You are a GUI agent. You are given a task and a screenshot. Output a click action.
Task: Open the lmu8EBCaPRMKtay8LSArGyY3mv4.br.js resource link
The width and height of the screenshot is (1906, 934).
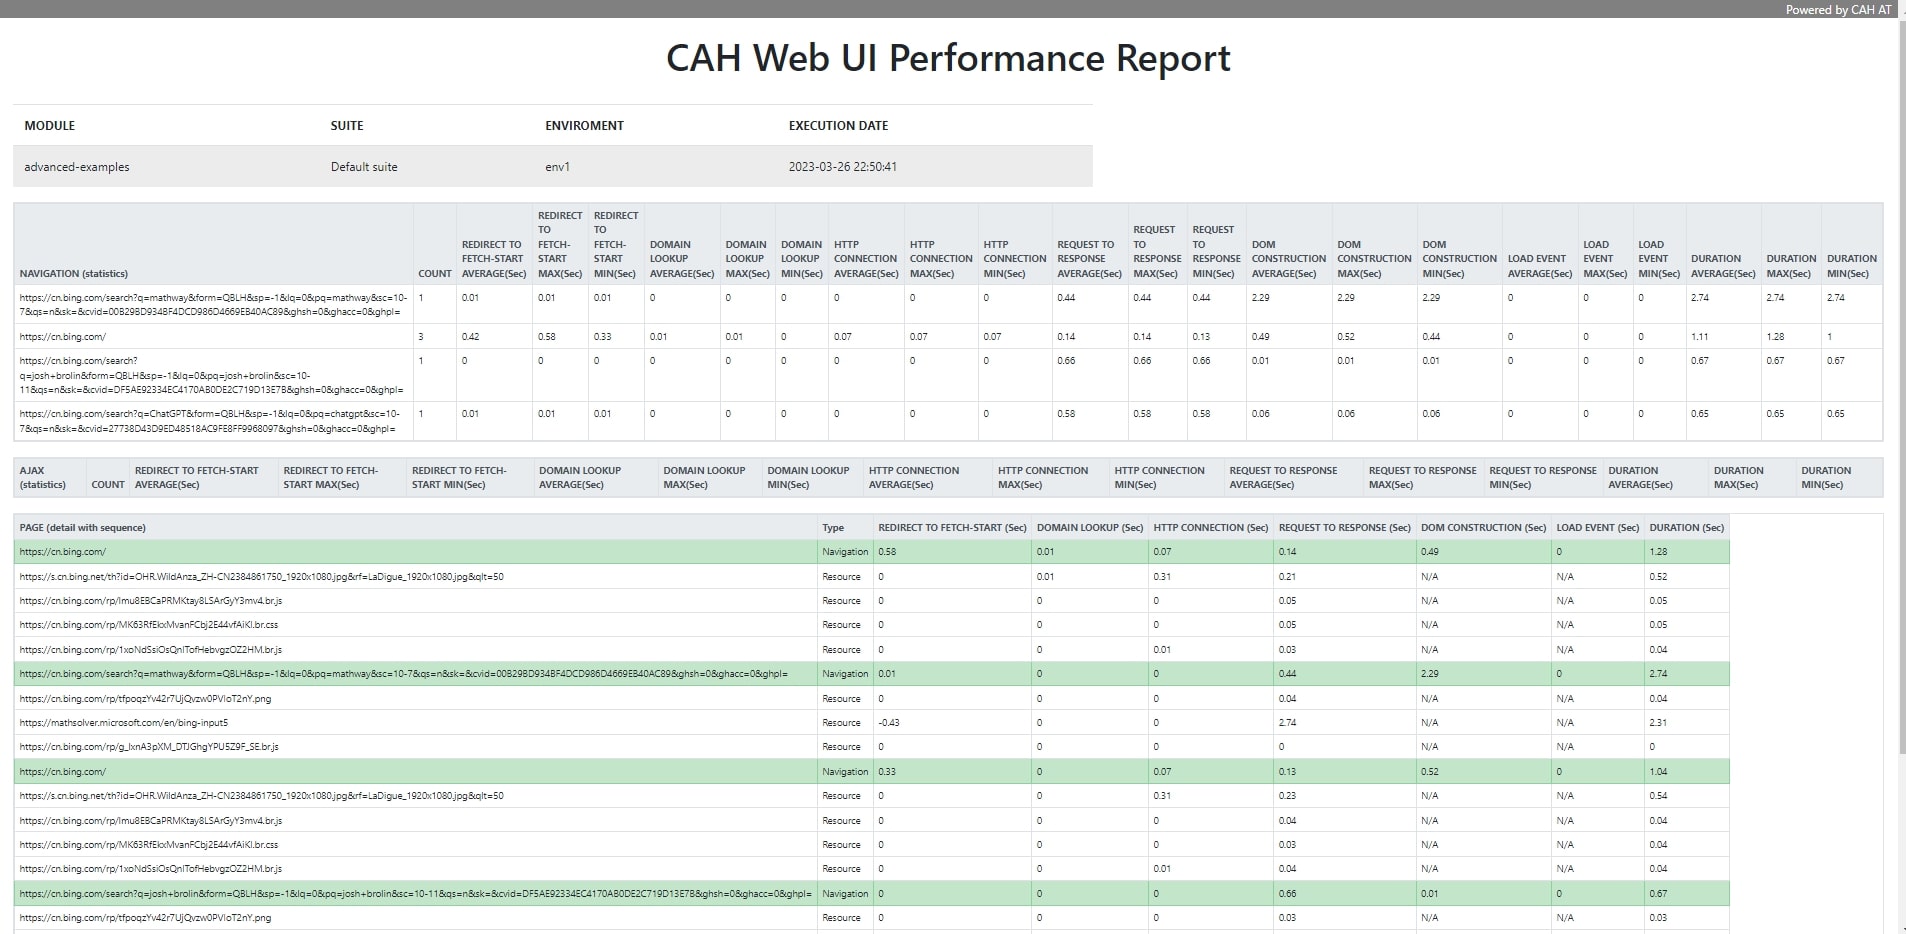coord(150,600)
